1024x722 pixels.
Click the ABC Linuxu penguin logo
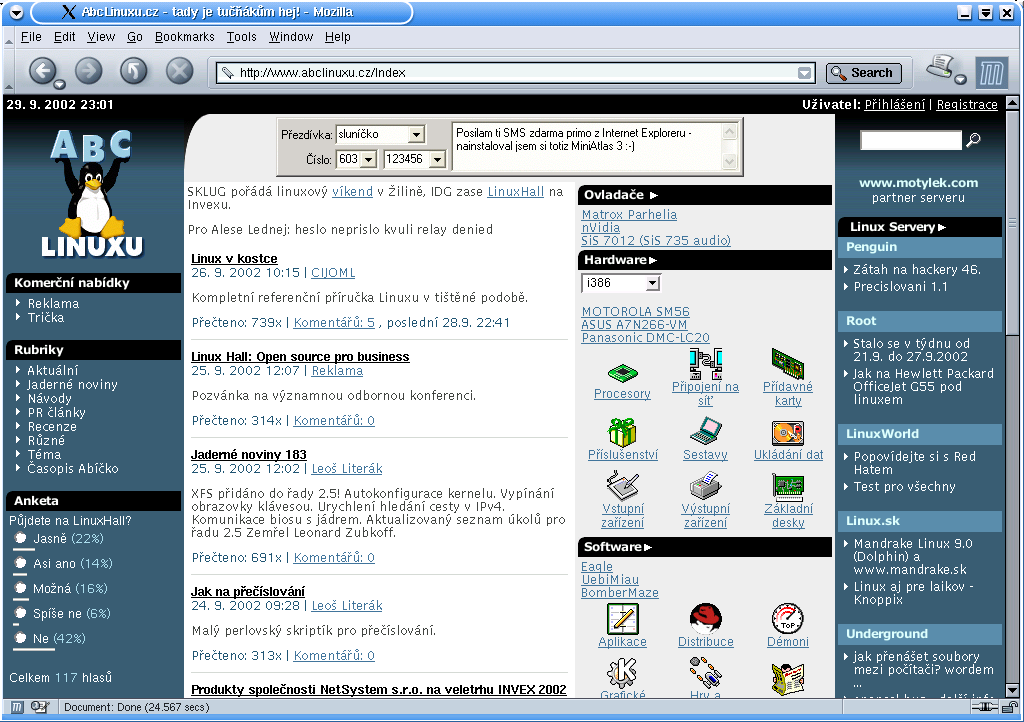click(92, 192)
